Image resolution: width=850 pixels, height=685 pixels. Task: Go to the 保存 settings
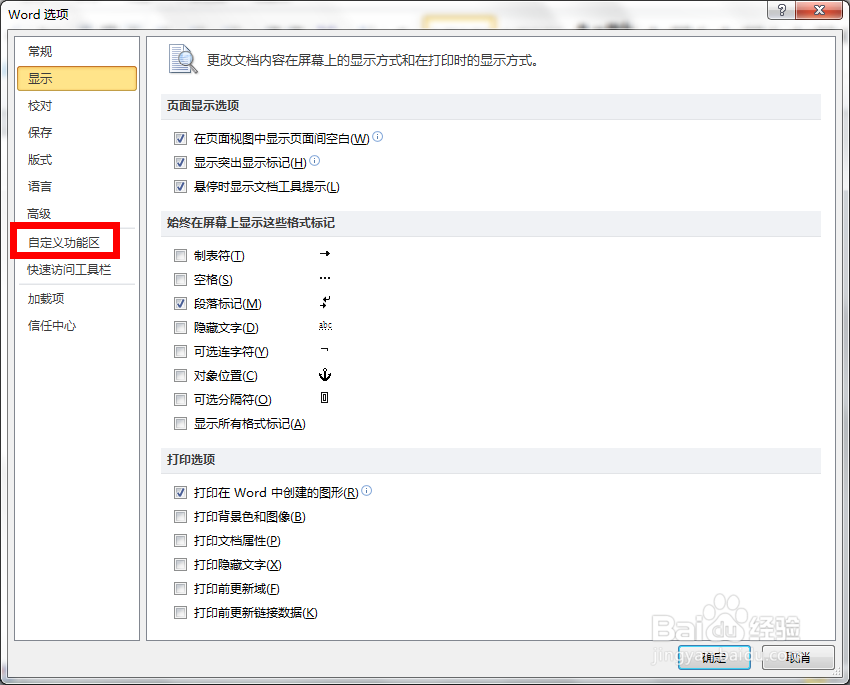coord(40,133)
